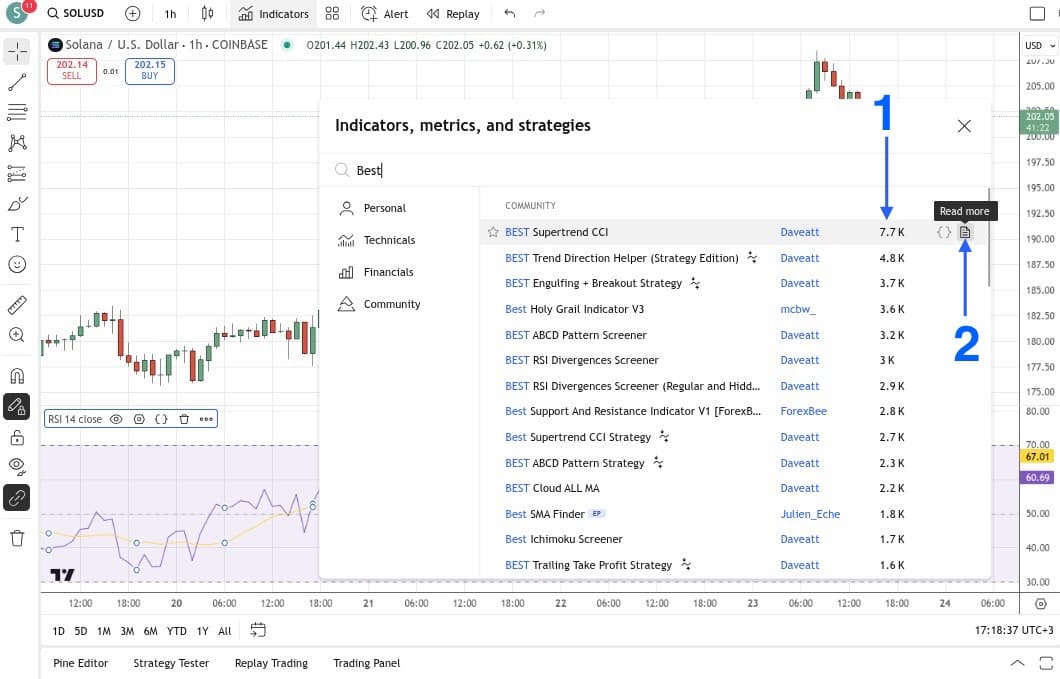
Task: Select the trend line drawing tool
Action: pos(17,82)
